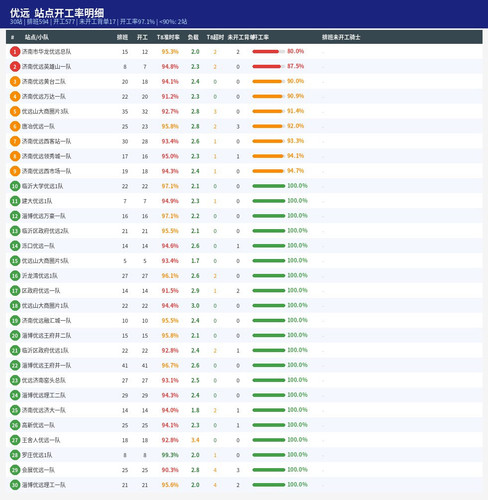Click the page title 优远 站点开工率明细
Image resolution: width=488 pixels, height=500 pixels.
coord(57,13)
